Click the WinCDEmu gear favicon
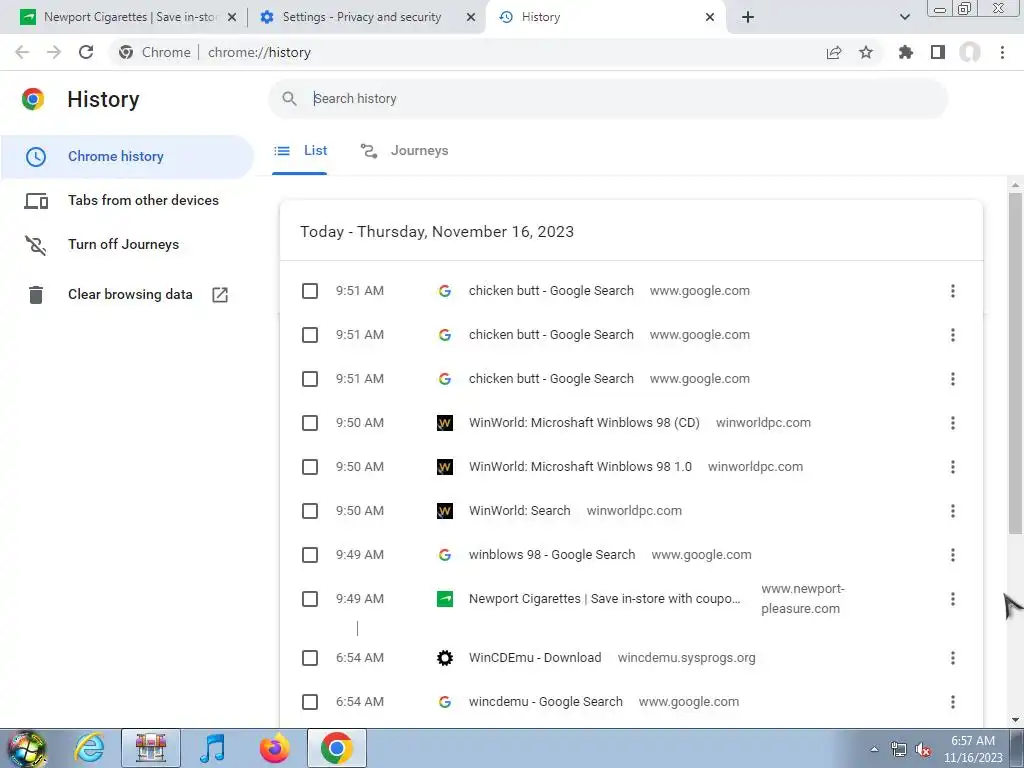The height and width of the screenshot is (768, 1024). (445, 658)
